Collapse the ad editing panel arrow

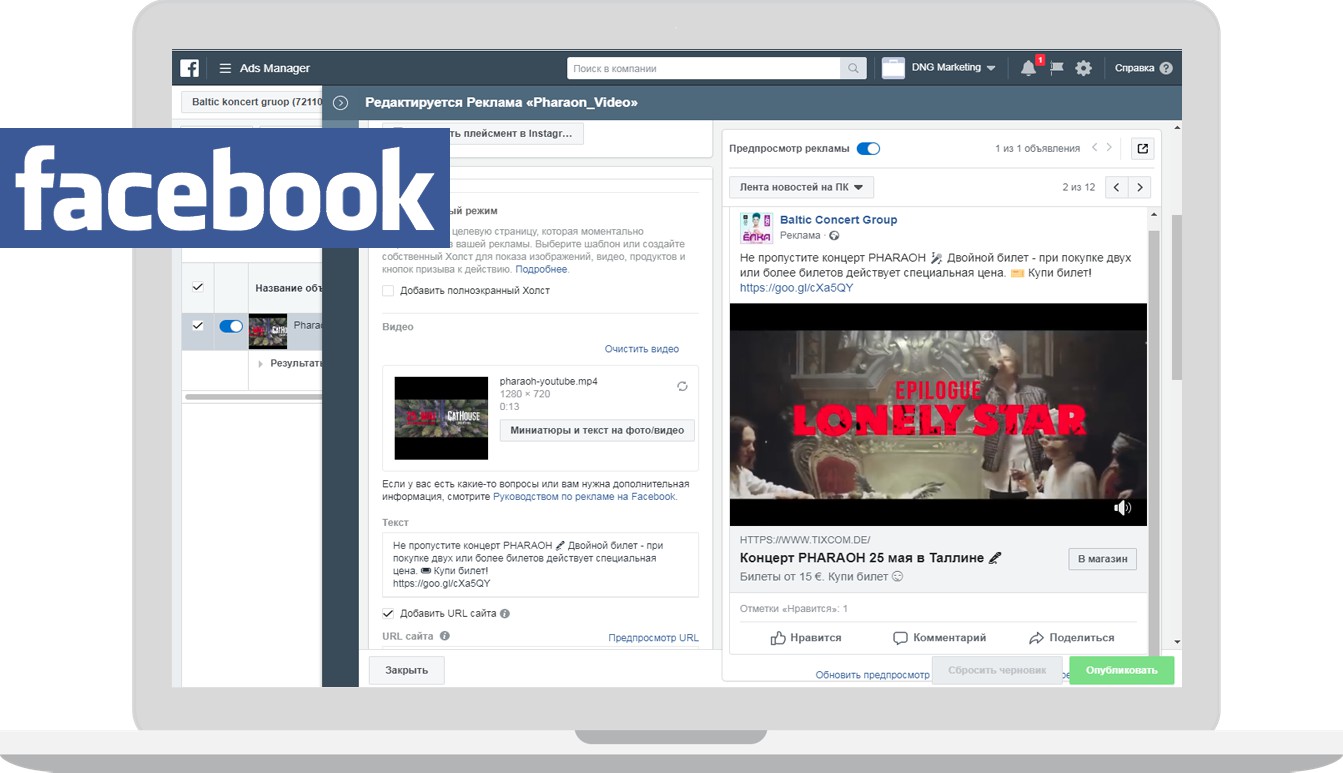[340, 102]
